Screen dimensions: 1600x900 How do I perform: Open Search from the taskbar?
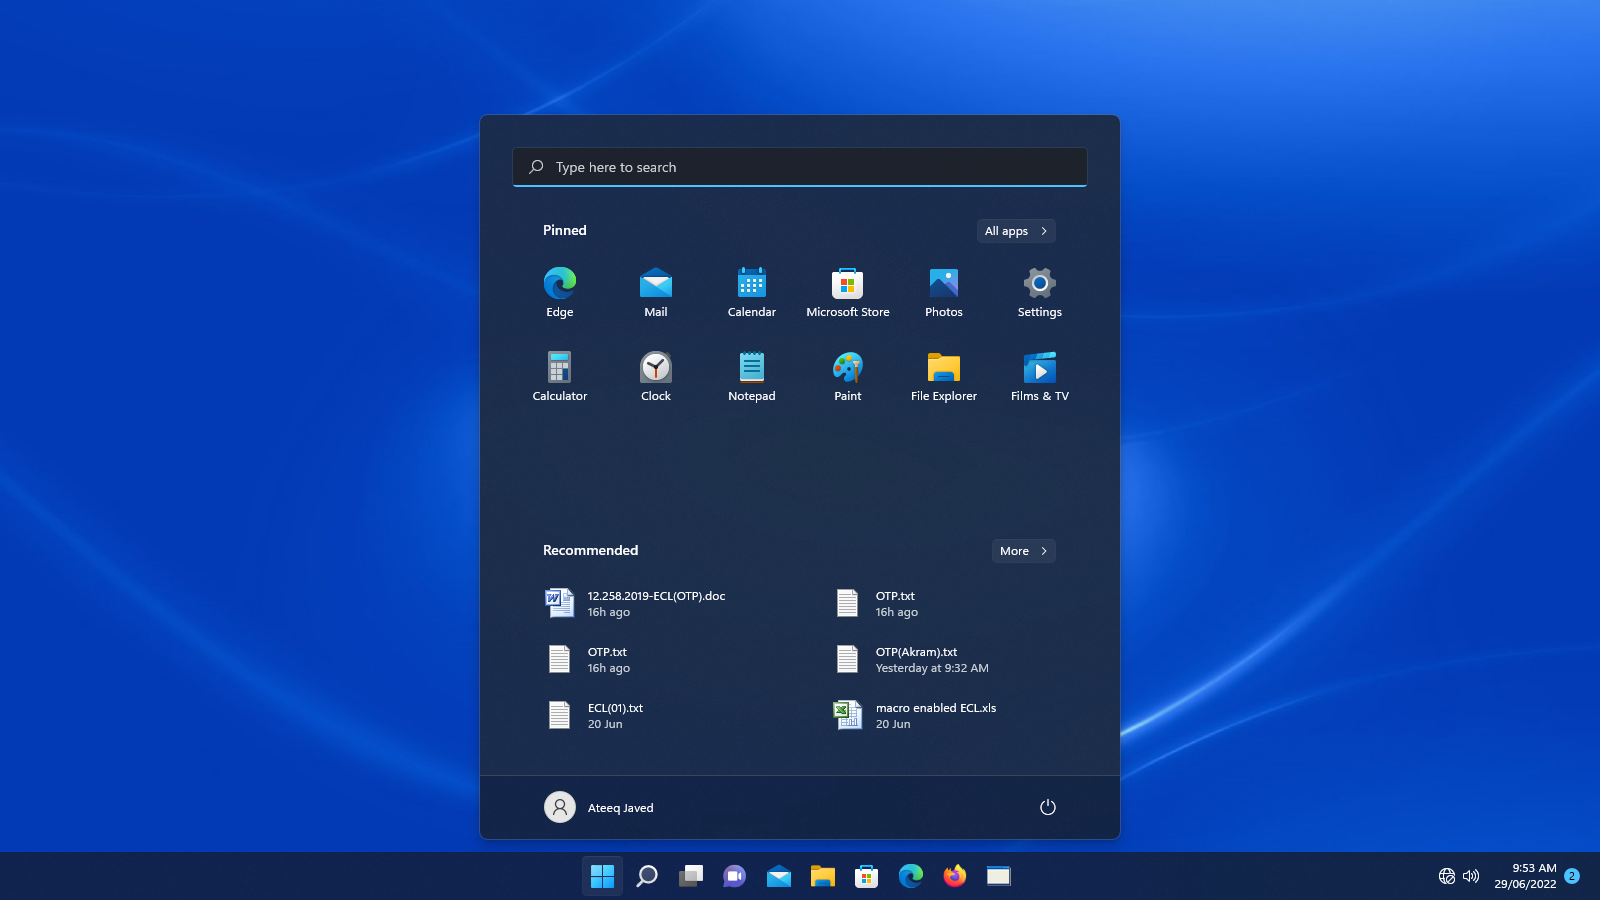647,876
